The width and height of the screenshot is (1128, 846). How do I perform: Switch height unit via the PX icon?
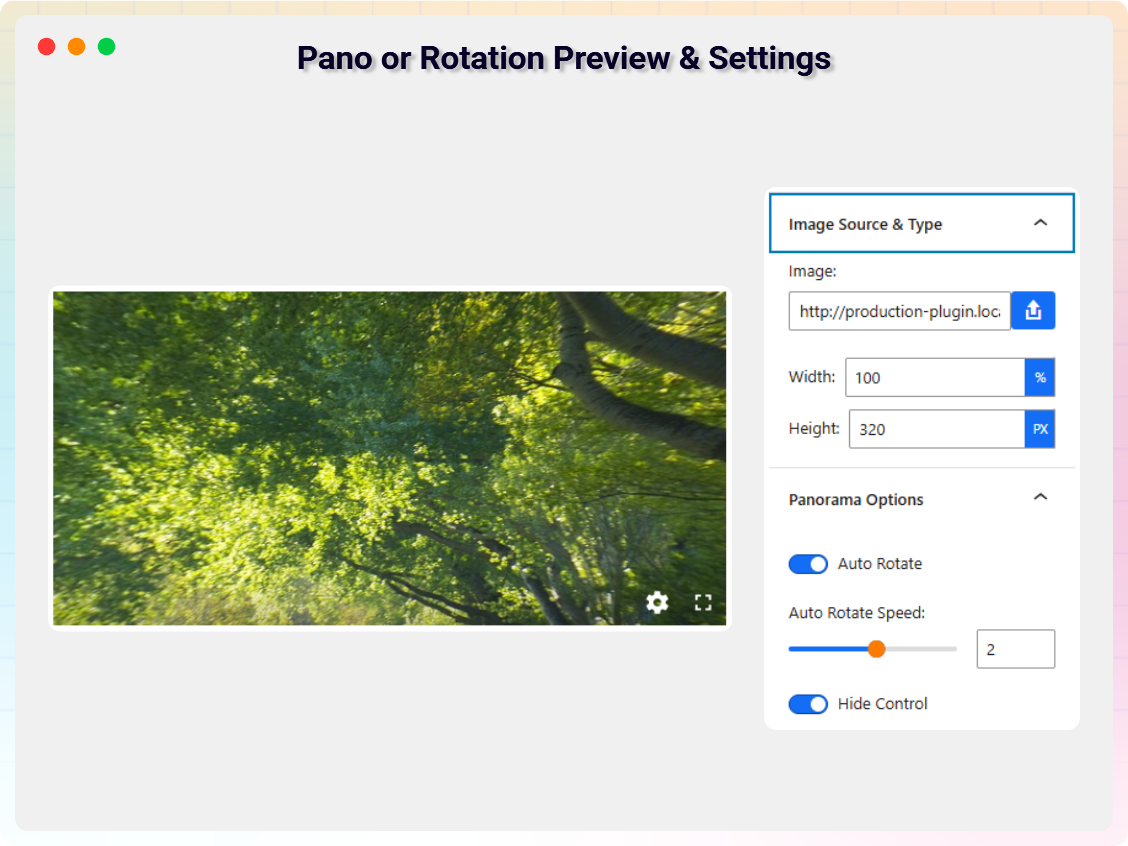point(1040,428)
